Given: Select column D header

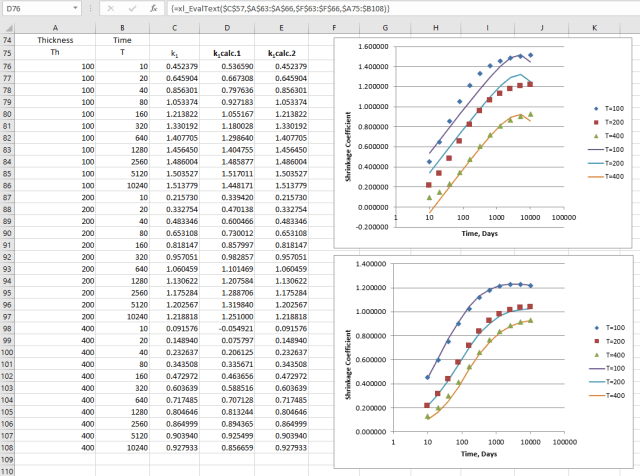Looking at the screenshot, I should pos(229,27).
